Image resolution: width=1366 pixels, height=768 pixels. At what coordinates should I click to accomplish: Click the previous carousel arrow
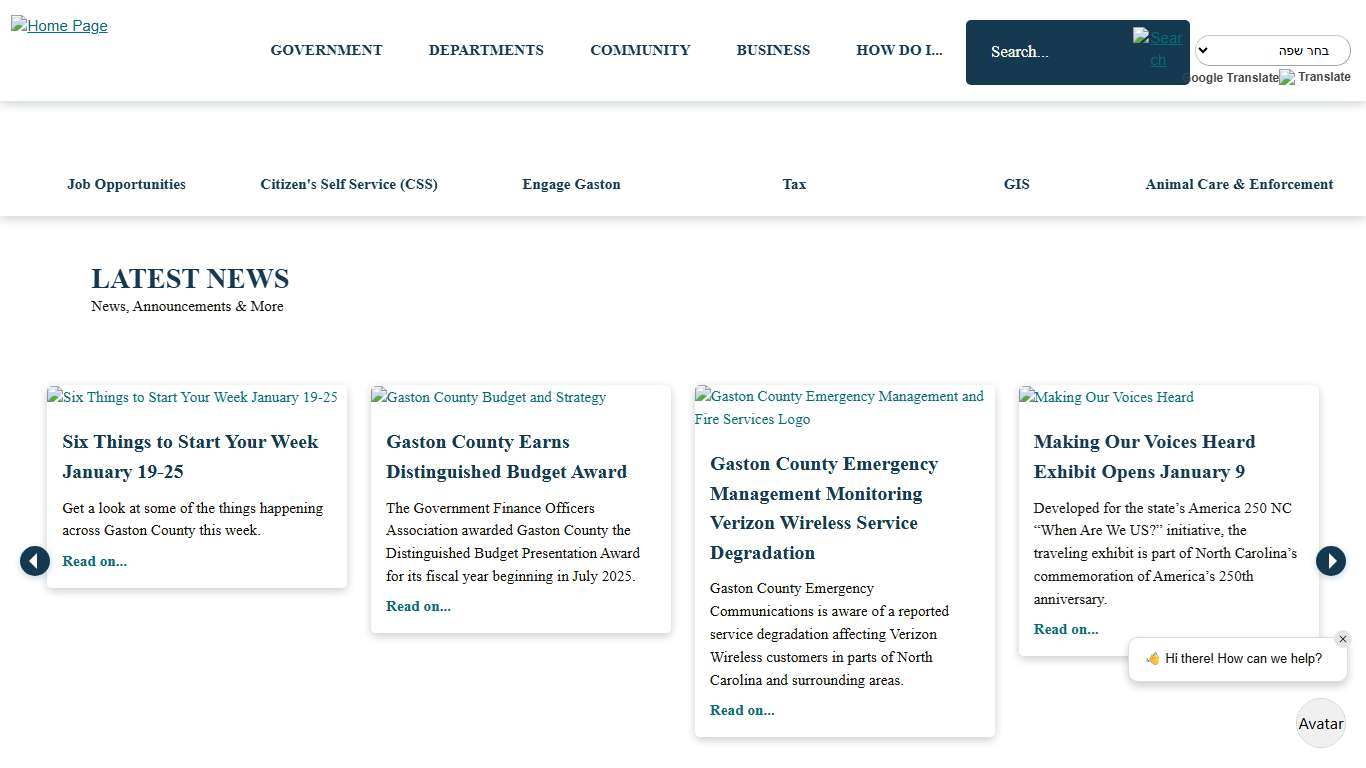pos(35,561)
